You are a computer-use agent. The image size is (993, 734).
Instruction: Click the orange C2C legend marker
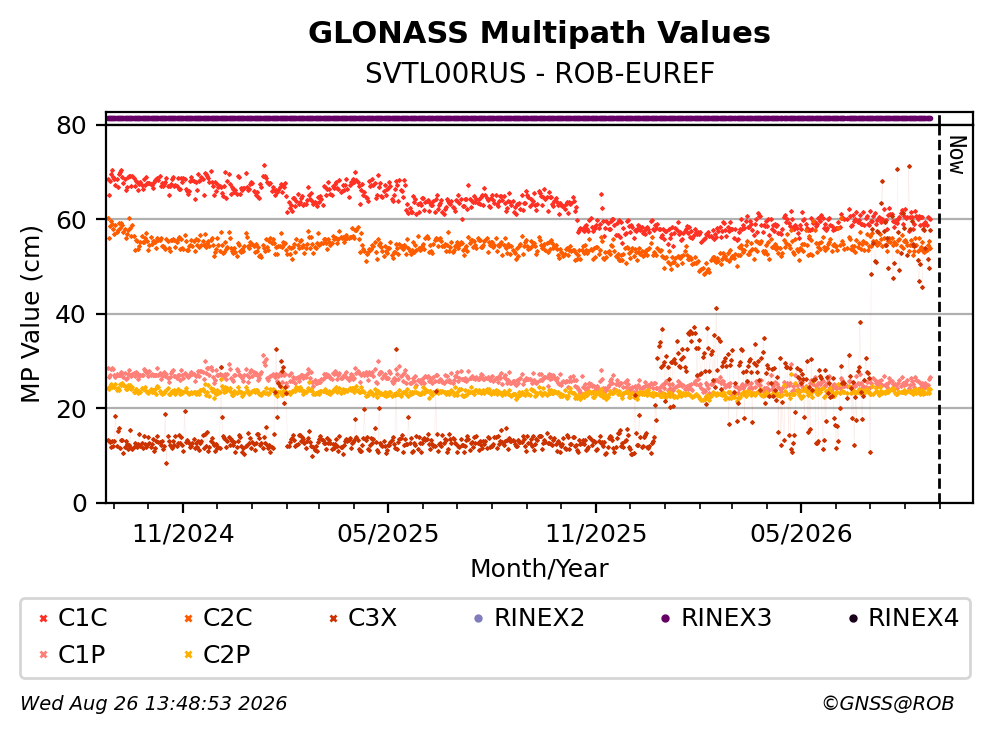point(188,619)
